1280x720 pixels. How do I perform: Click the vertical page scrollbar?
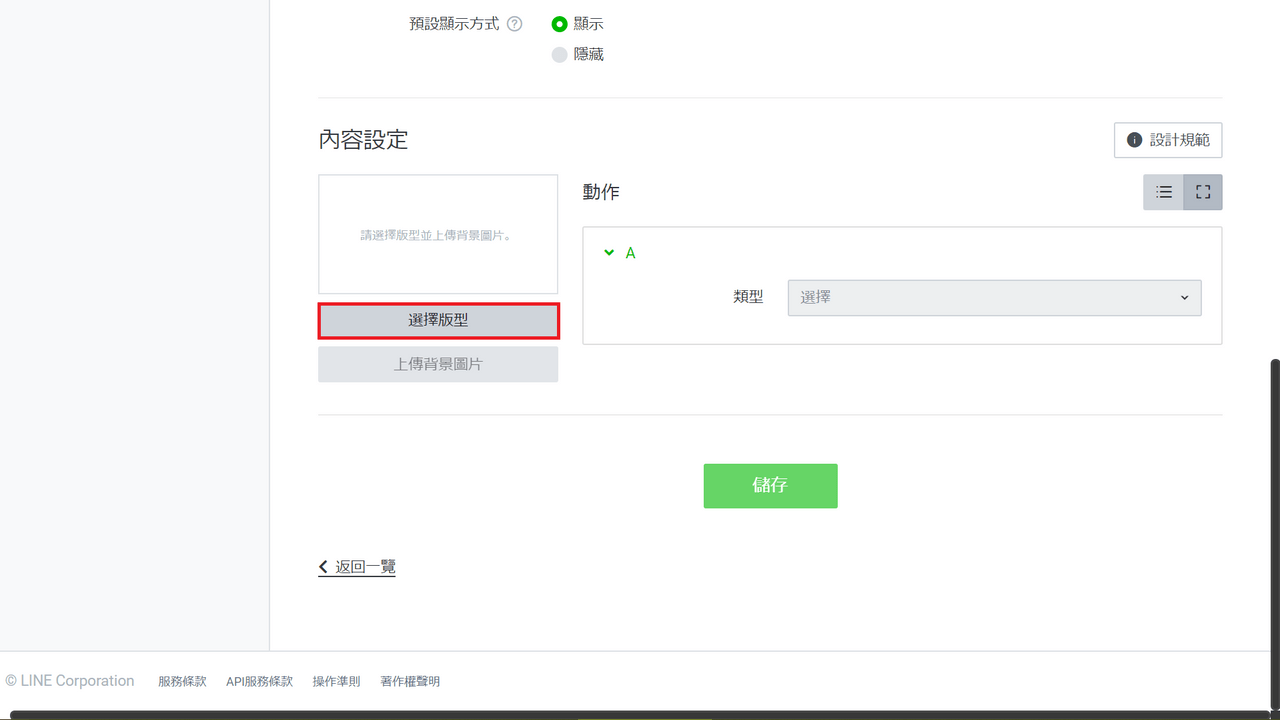pyautogui.click(x=1274, y=533)
